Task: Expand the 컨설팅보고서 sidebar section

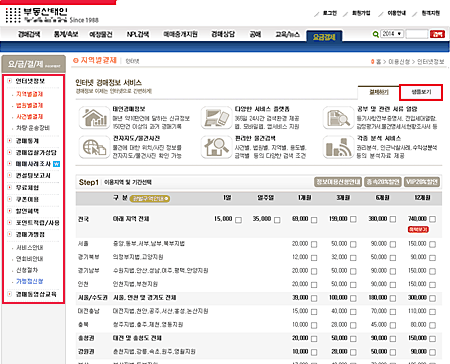Action: (33, 176)
